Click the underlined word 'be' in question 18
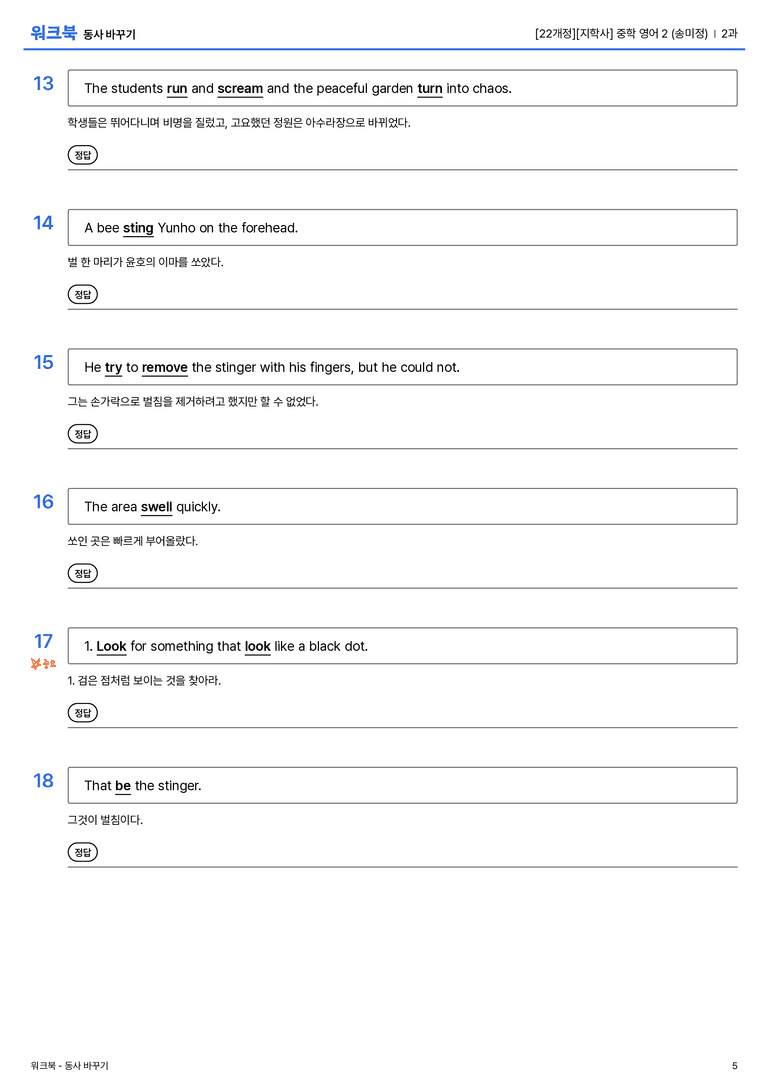 (x=123, y=785)
